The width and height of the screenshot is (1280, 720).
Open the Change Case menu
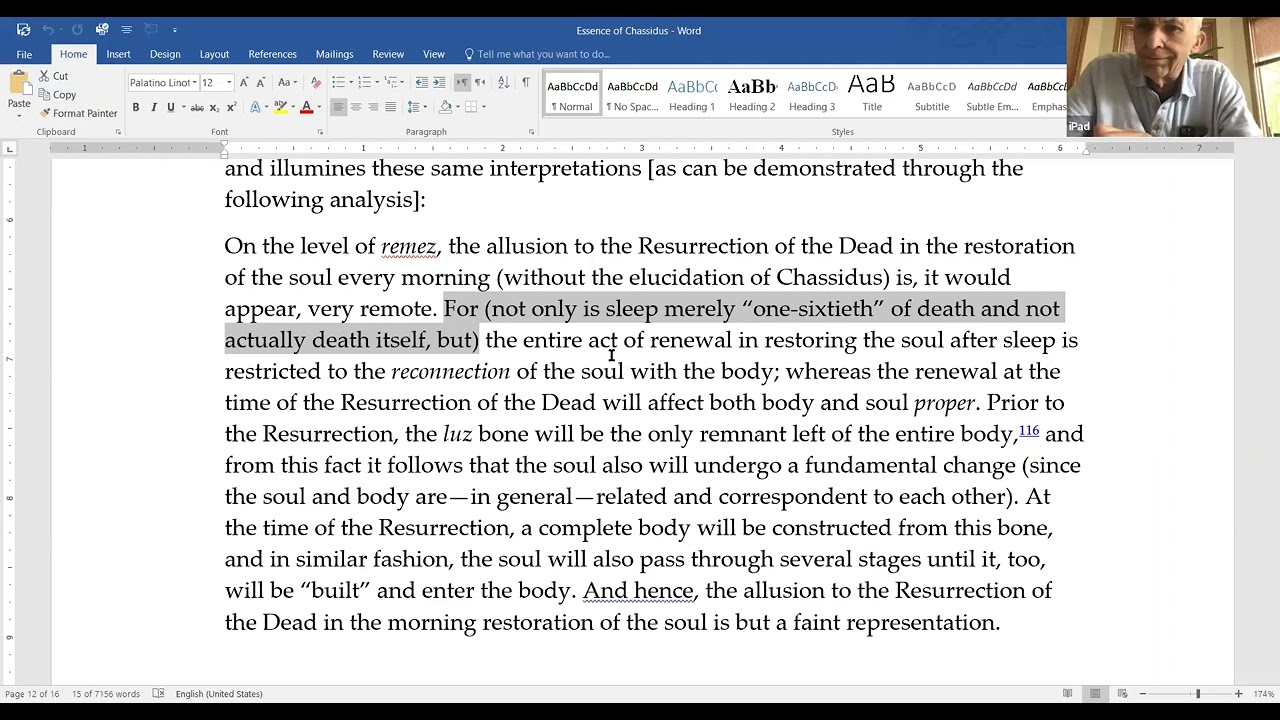287,82
